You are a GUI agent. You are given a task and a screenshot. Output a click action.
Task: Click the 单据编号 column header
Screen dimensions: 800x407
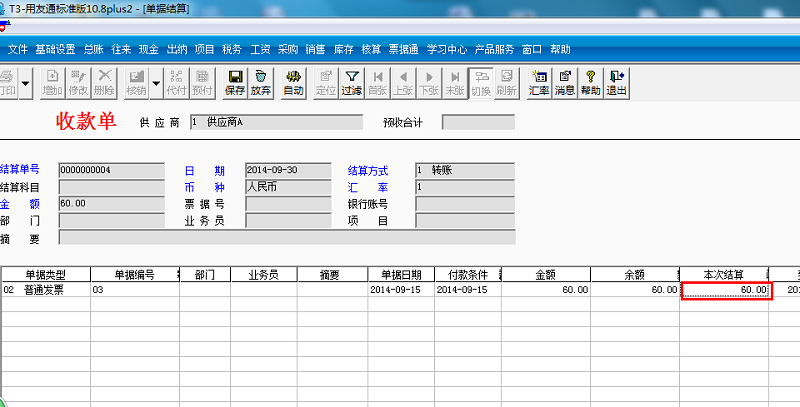[x=135, y=274]
